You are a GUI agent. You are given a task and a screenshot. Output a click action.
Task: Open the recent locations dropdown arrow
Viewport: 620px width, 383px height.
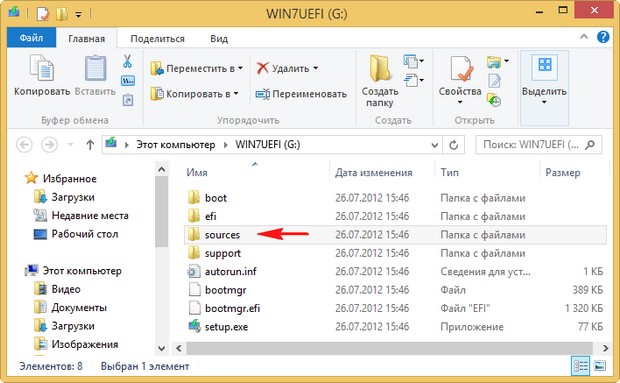(70, 145)
